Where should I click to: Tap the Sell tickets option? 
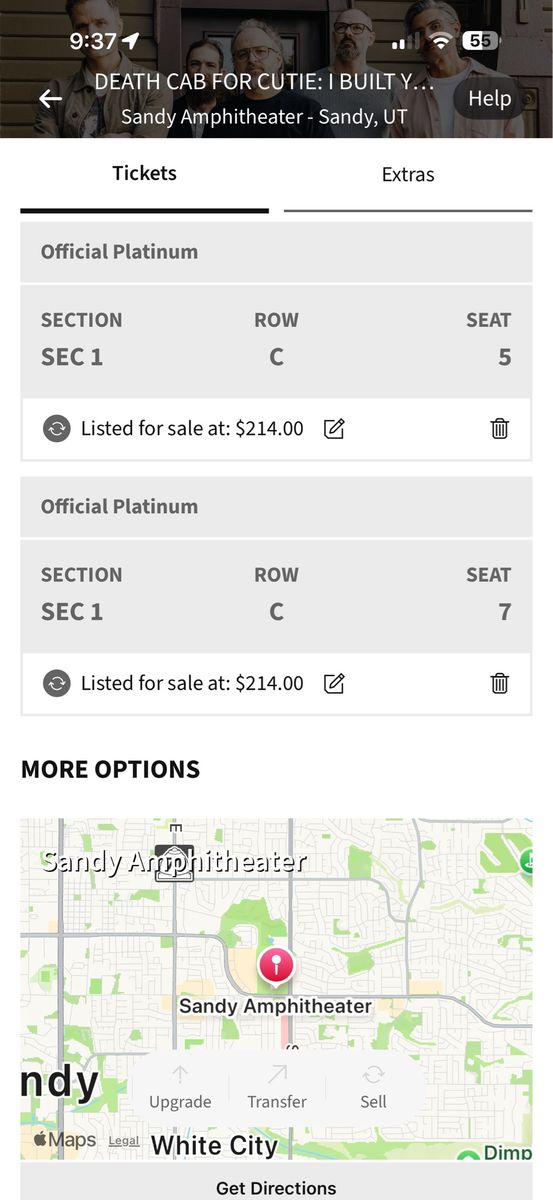coord(373,1087)
